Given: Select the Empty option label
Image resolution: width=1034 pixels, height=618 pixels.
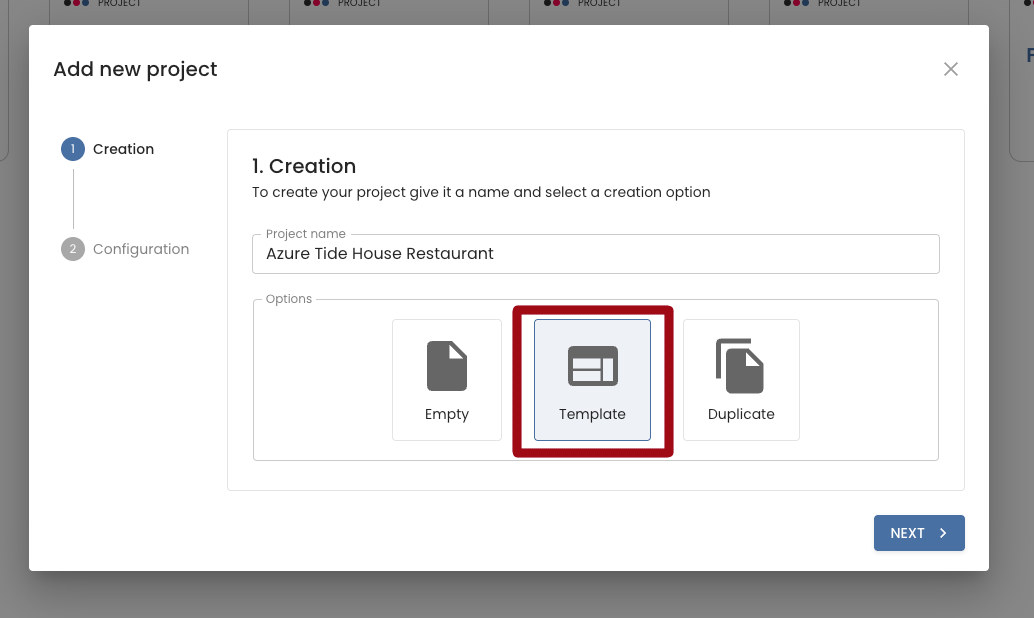Looking at the screenshot, I should tap(446, 414).
